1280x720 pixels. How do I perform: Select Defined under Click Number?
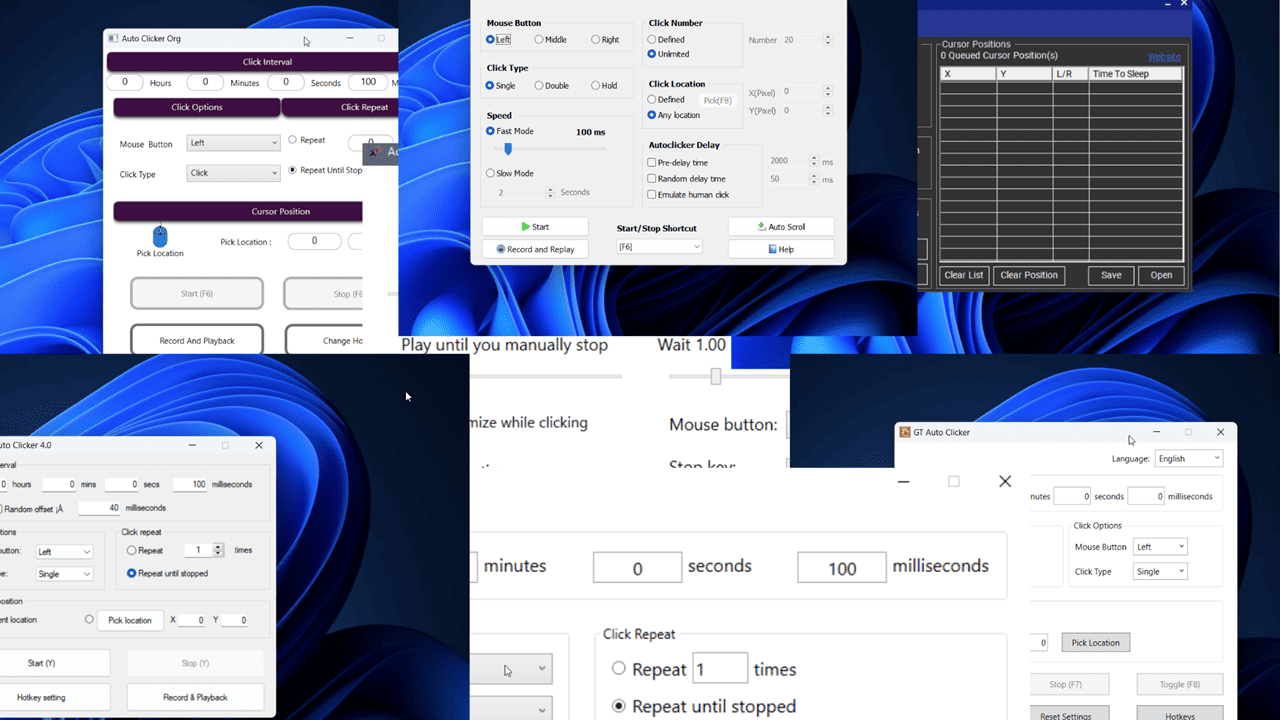pyautogui.click(x=652, y=40)
